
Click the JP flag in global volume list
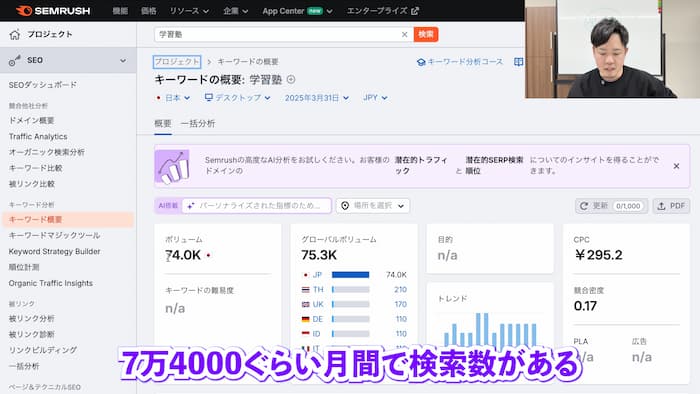click(x=305, y=275)
